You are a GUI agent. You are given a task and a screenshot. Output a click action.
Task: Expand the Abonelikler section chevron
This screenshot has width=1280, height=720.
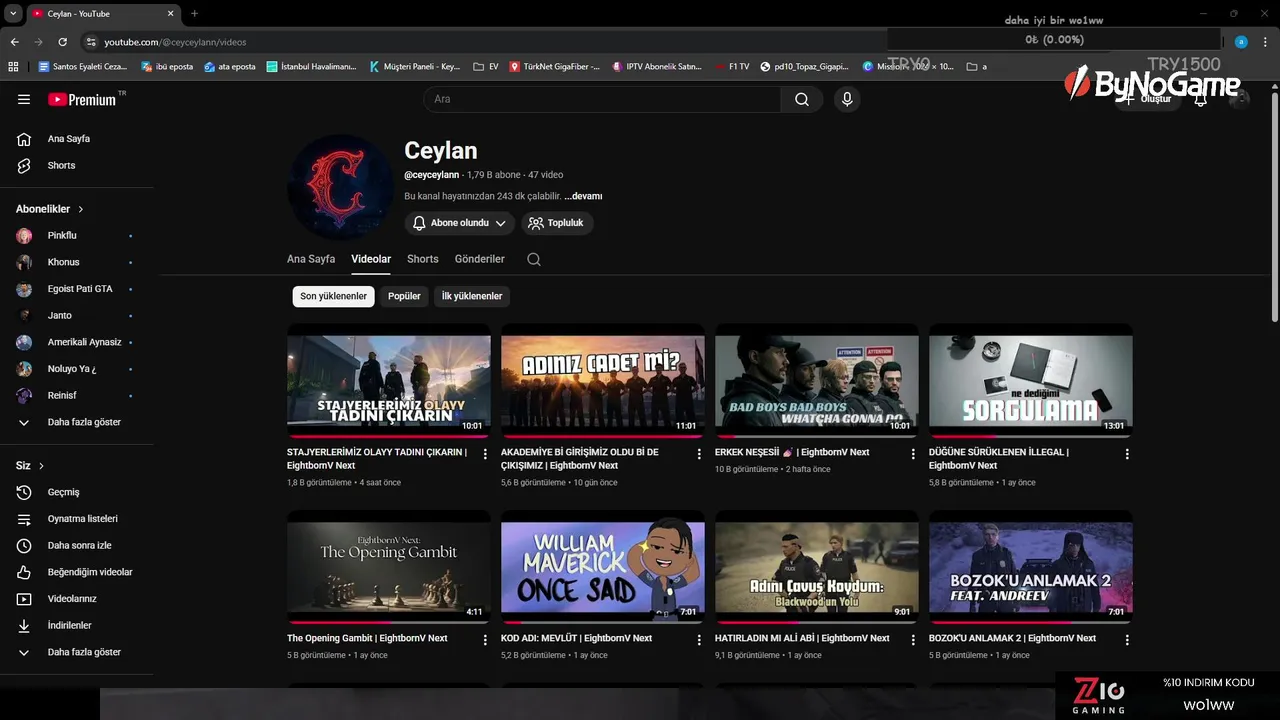point(81,209)
